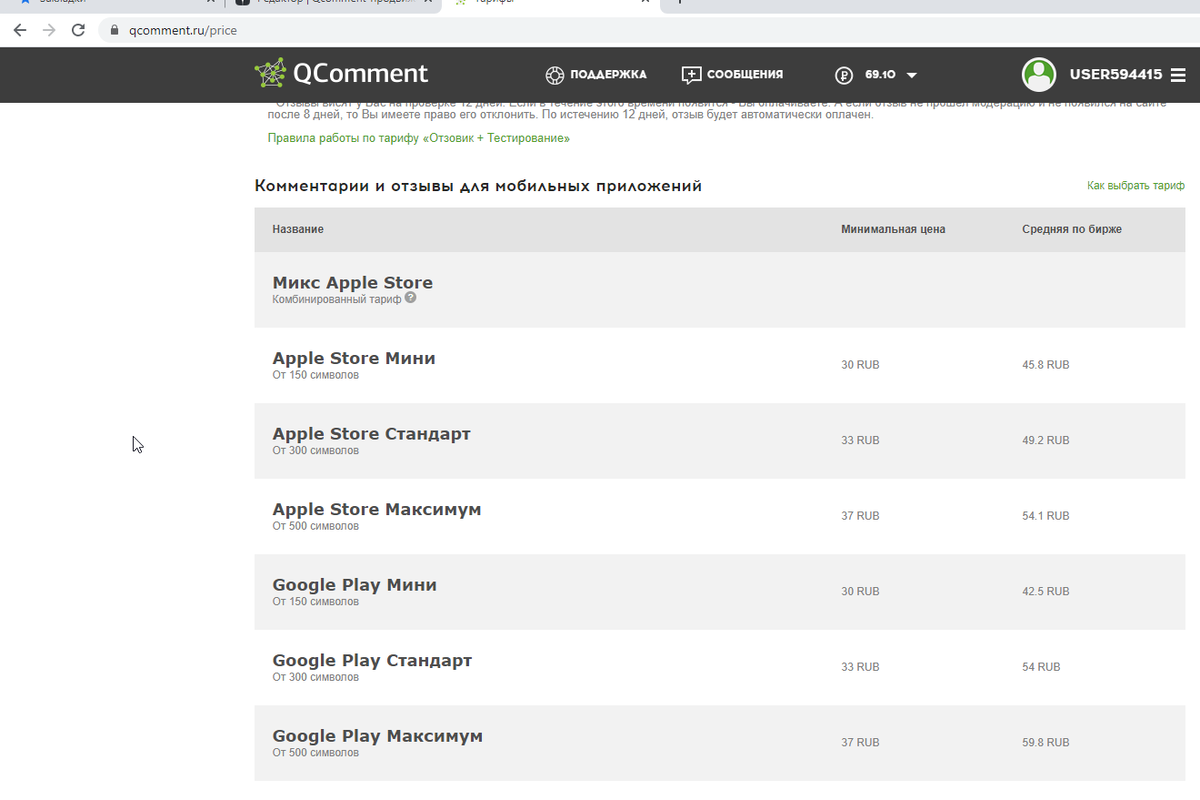This screenshot has width=1200, height=800.
Task: Open Сообщения messages link
Action: [732, 74]
